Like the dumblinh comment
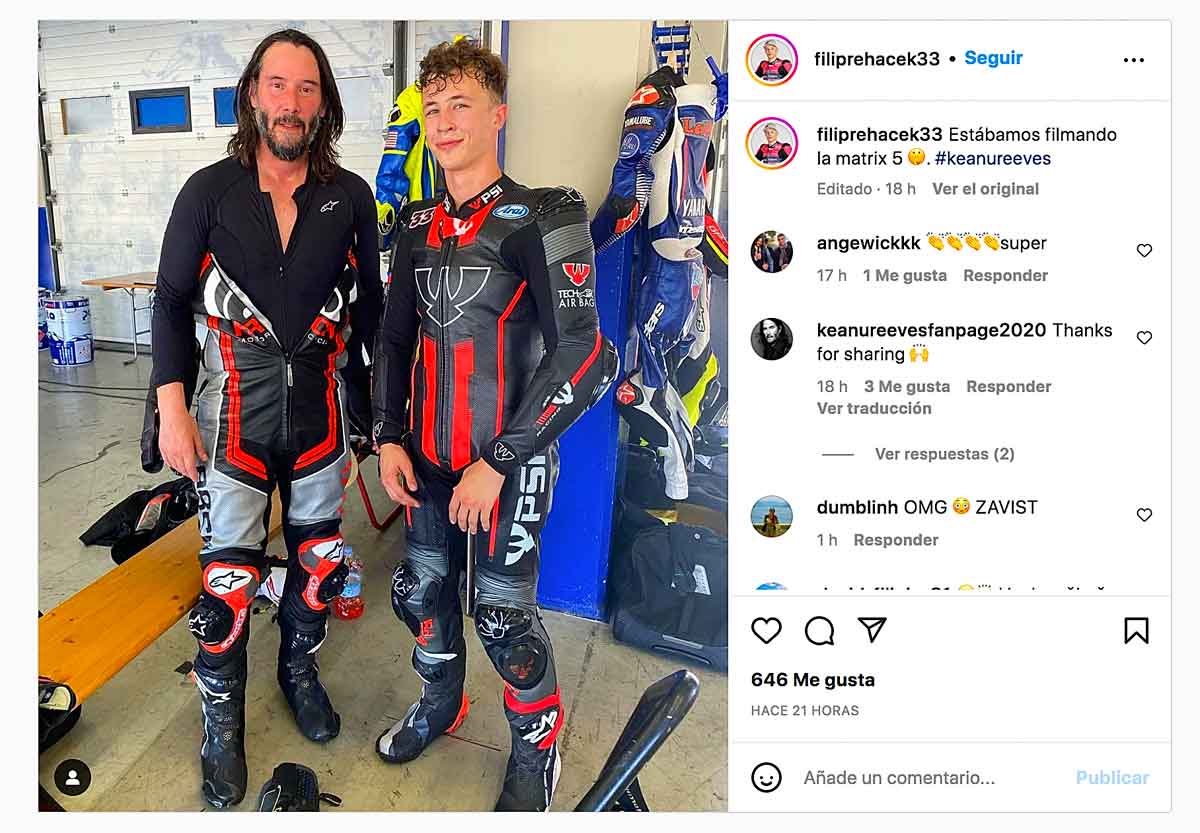1200x833 pixels. [x=1144, y=515]
